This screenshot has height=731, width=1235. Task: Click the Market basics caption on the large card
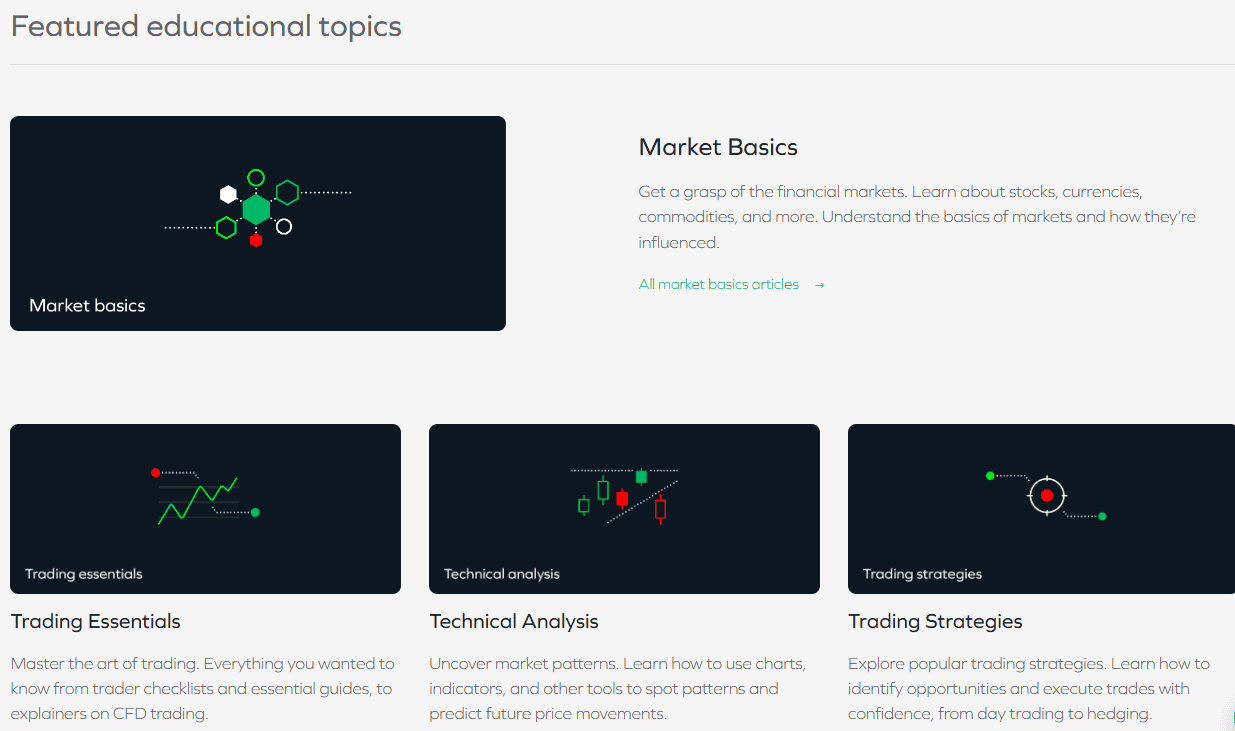point(87,306)
